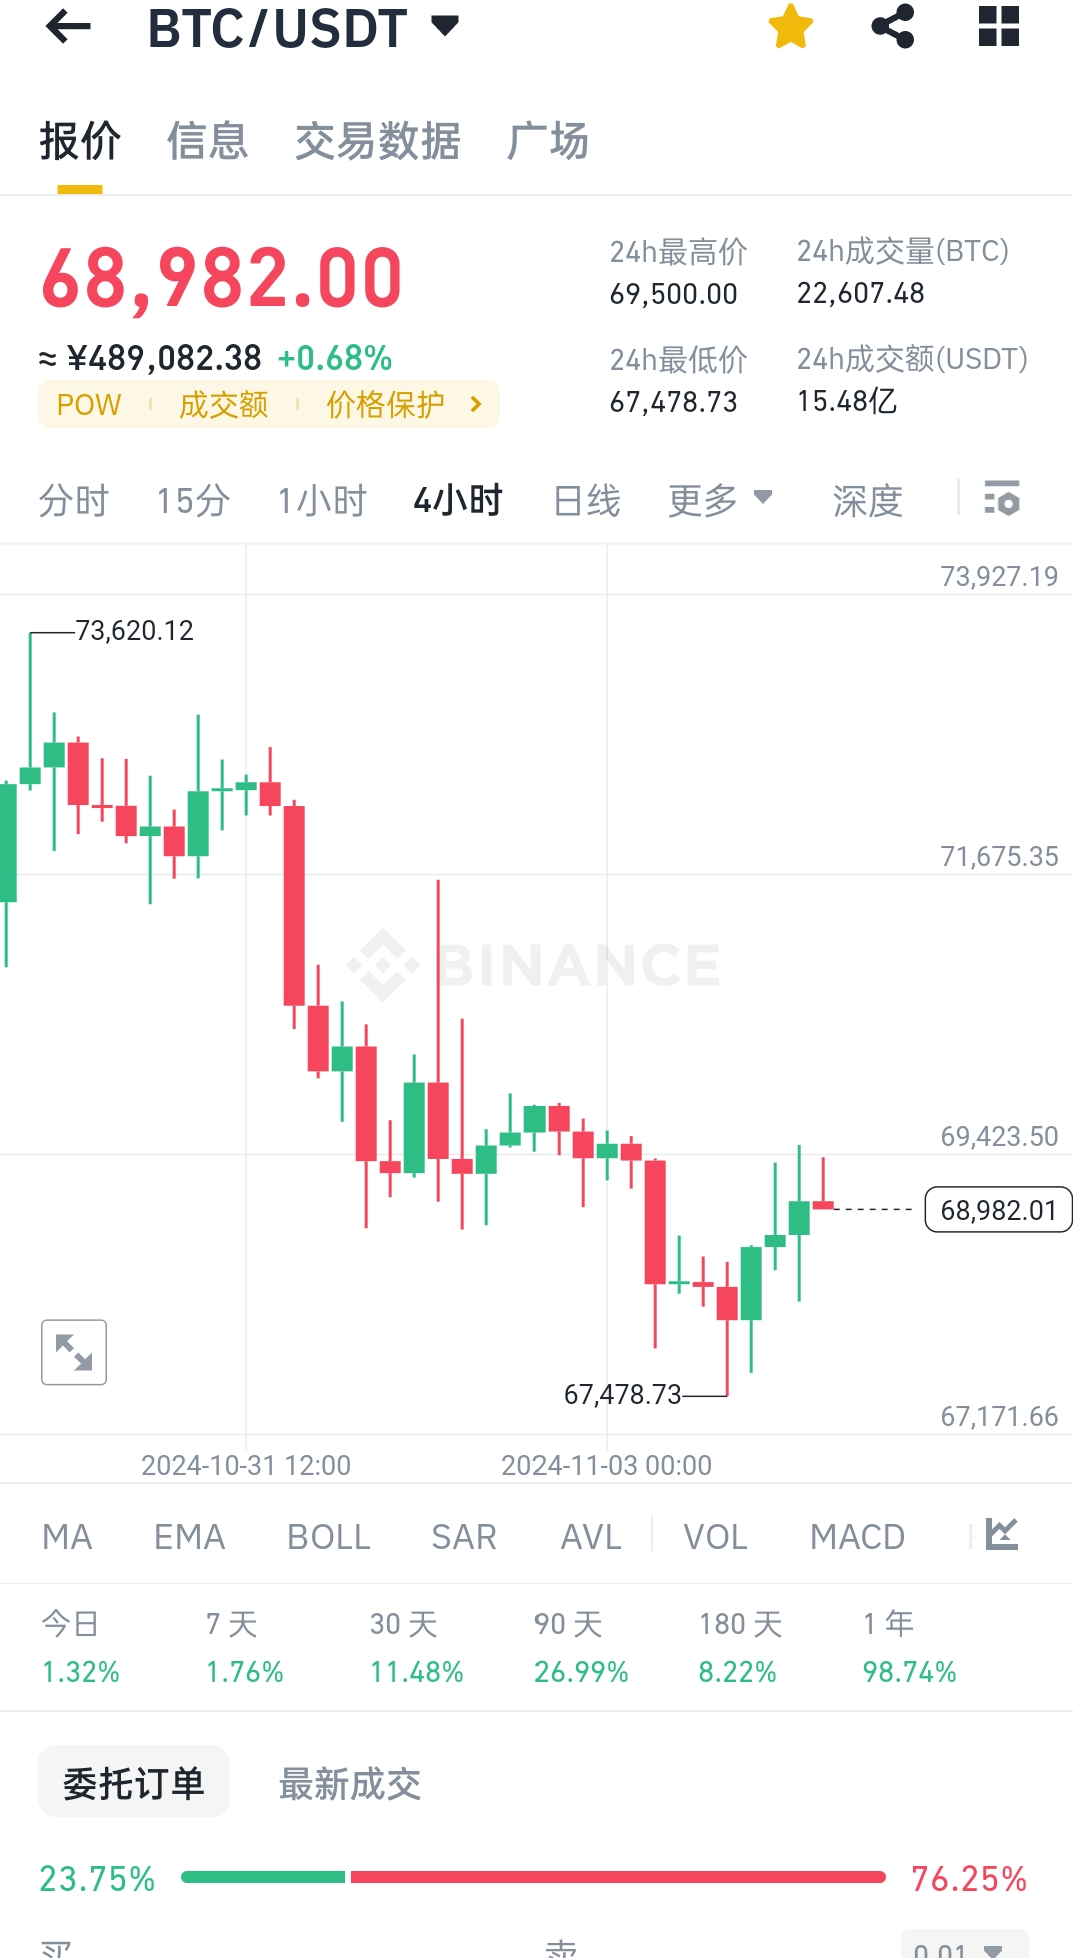The image size is (1073, 1958).
Task: Tap the 68,982.01 current price label
Action: 997,1210
